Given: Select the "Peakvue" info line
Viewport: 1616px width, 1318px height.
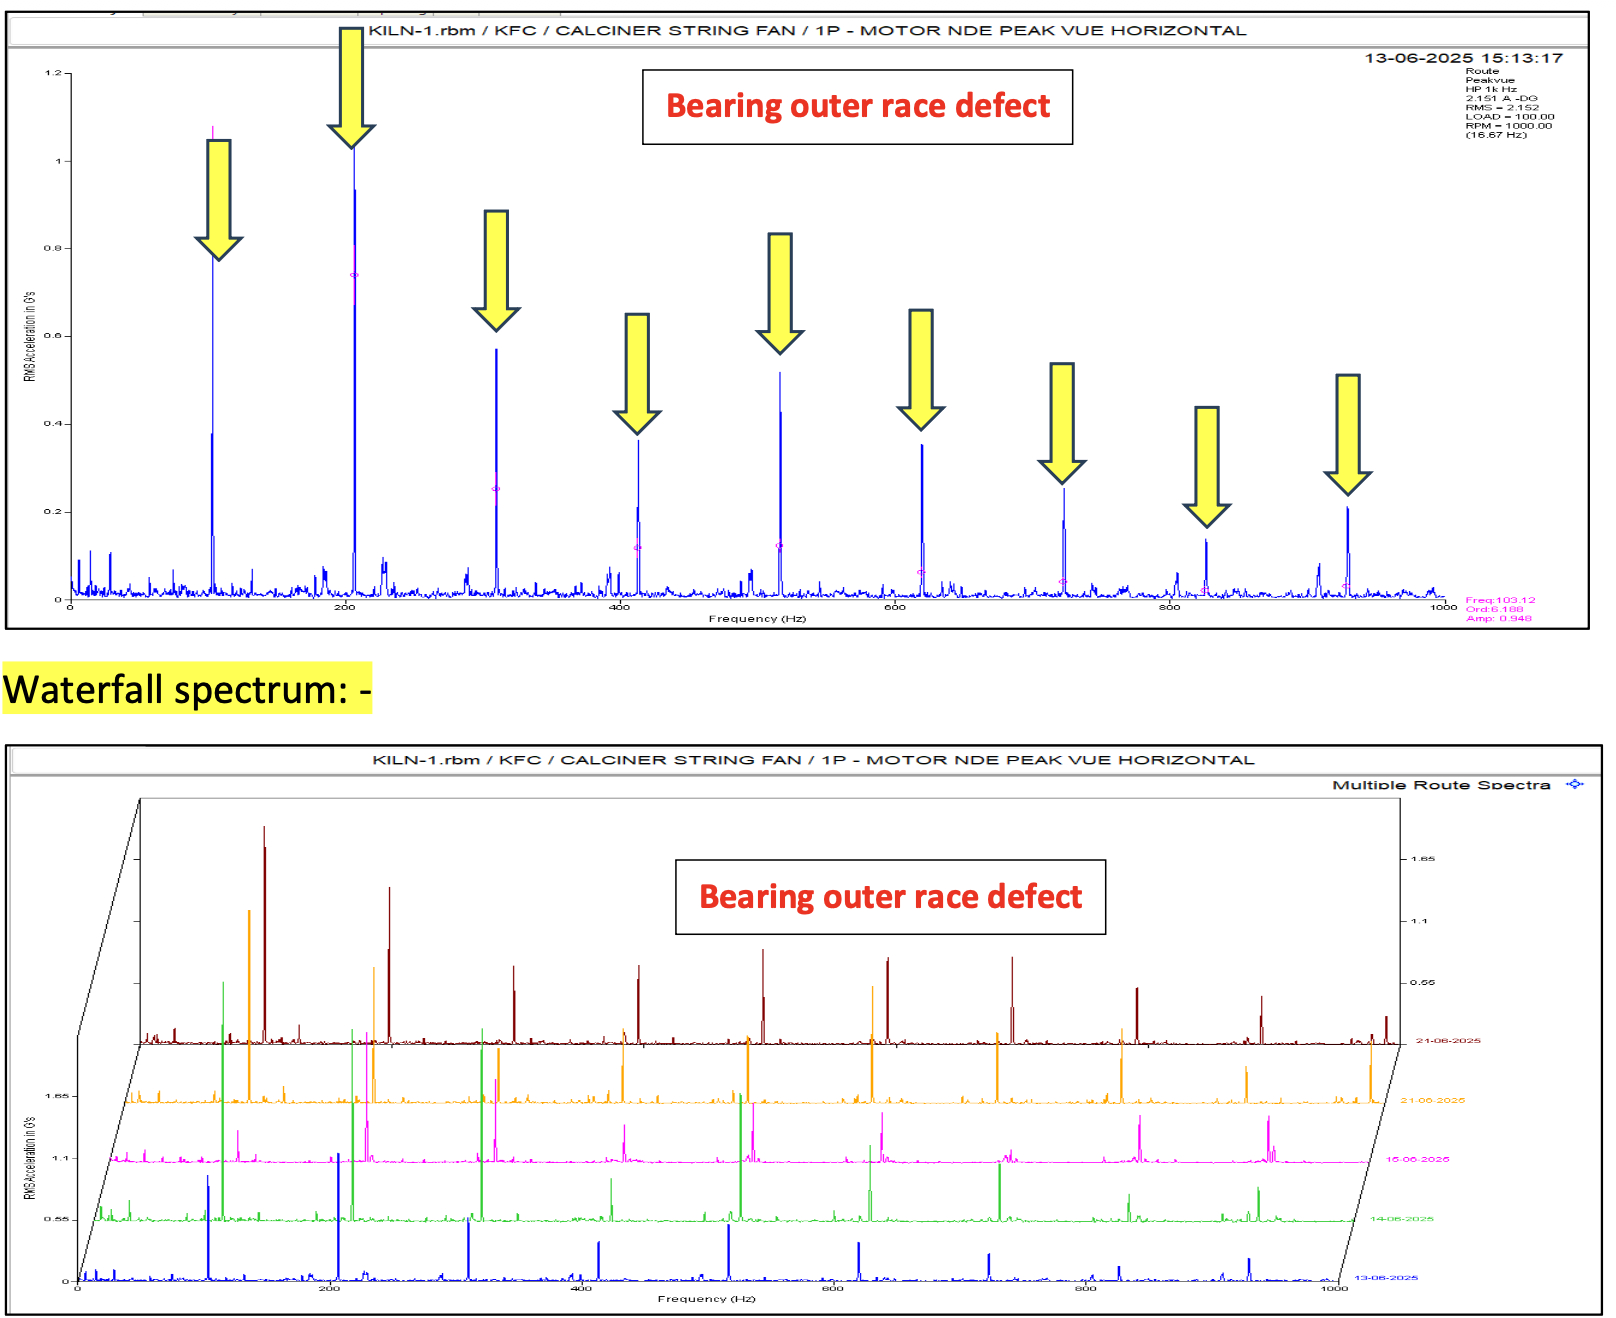Looking at the screenshot, I should [x=1490, y=80].
